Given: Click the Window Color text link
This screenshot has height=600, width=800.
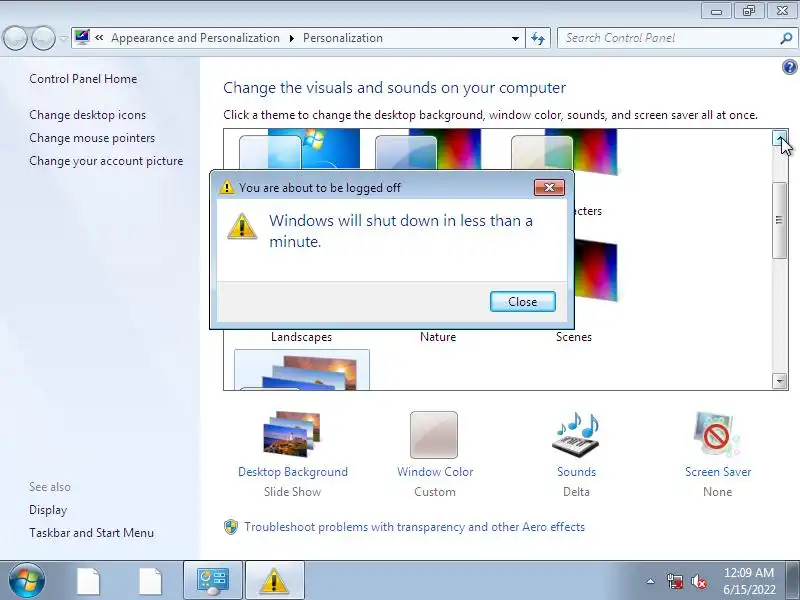Looking at the screenshot, I should coord(435,472).
